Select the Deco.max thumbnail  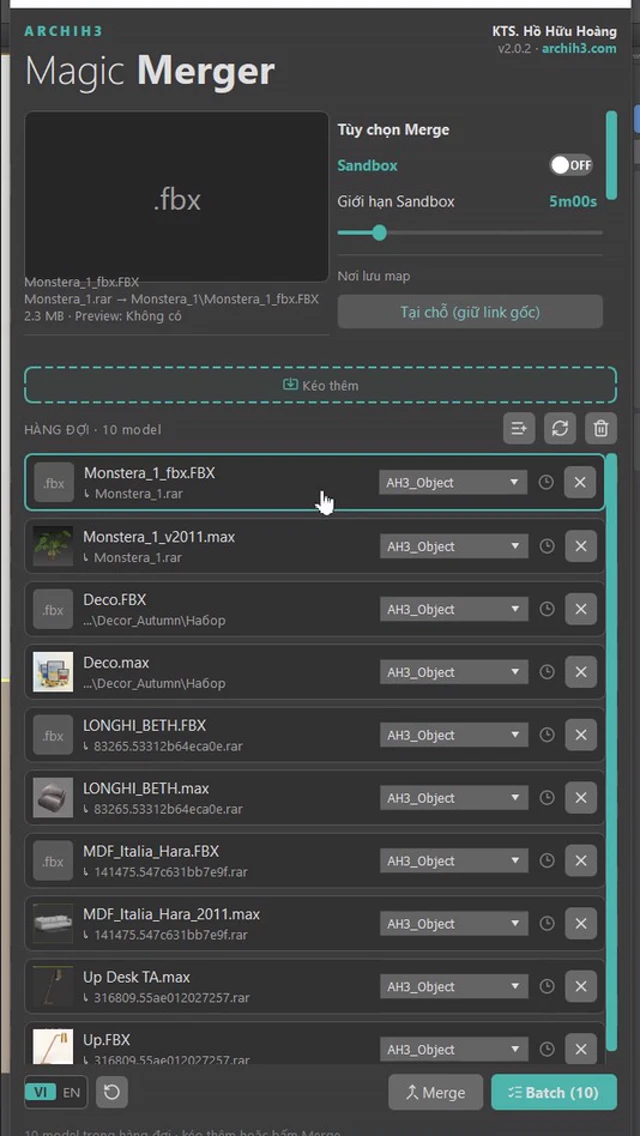tap(53, 672)
